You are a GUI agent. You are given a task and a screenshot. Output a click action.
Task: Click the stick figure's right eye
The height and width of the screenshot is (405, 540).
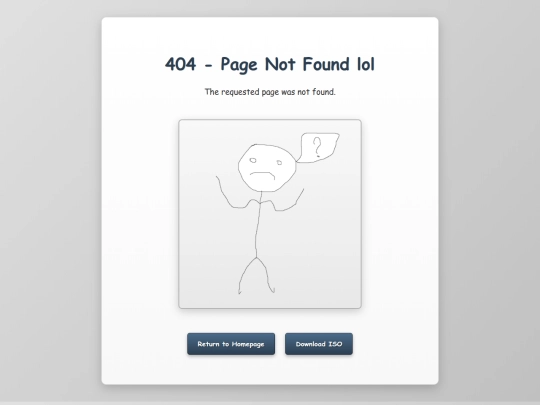279,162
